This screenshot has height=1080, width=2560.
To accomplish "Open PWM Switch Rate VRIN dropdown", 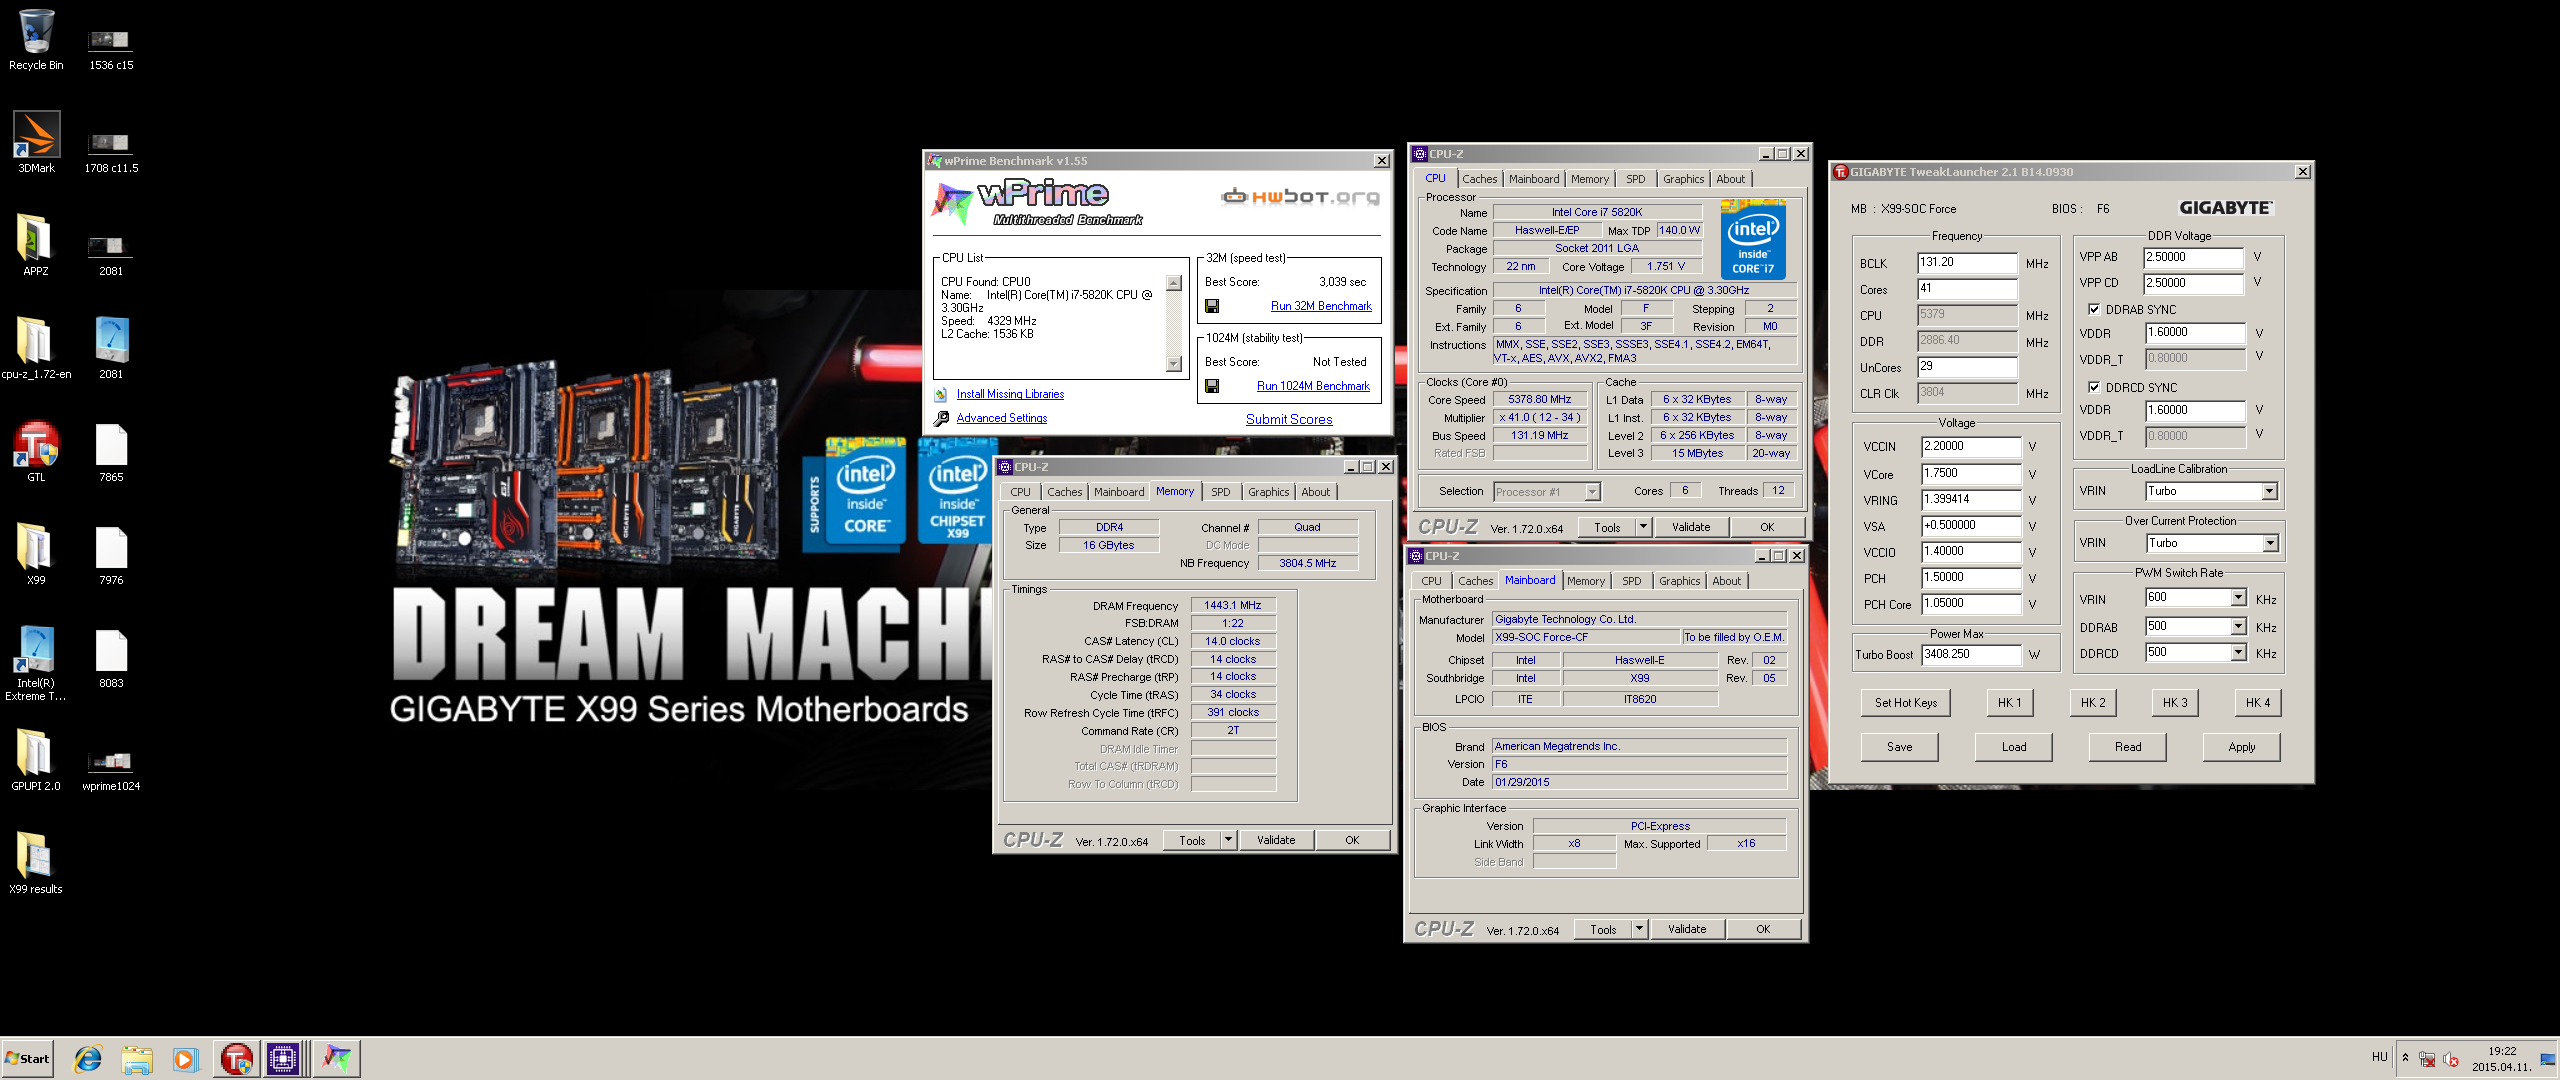I will point(2238,597).
